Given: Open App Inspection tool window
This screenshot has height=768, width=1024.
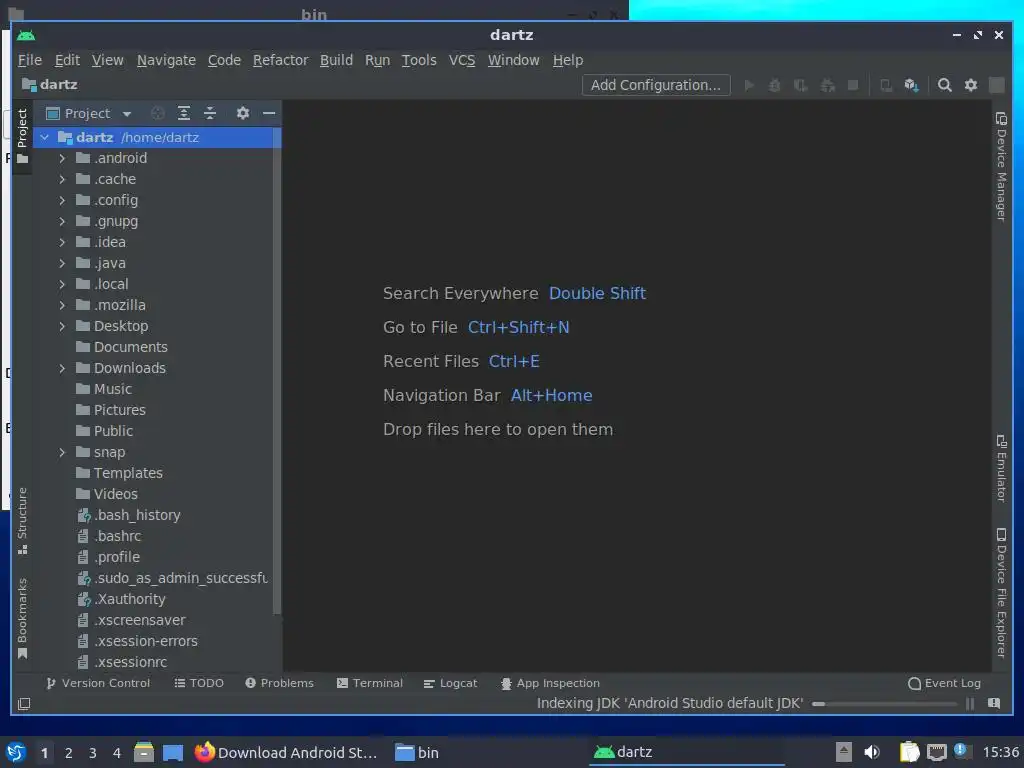Looking at the screenshot, I should coord(550,683).
